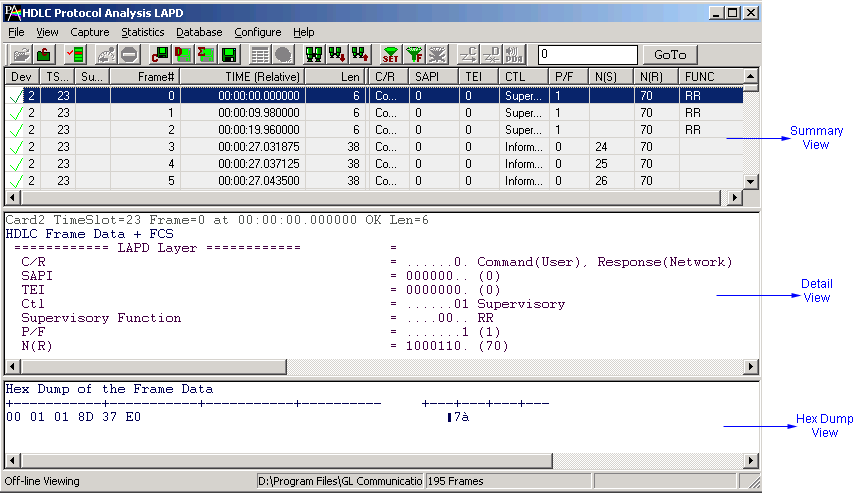This screenshot has width=862, height=493.
Task: Click hex bytes '00 01 01 8D 37 E0'
Action: (x=73, y=417)
